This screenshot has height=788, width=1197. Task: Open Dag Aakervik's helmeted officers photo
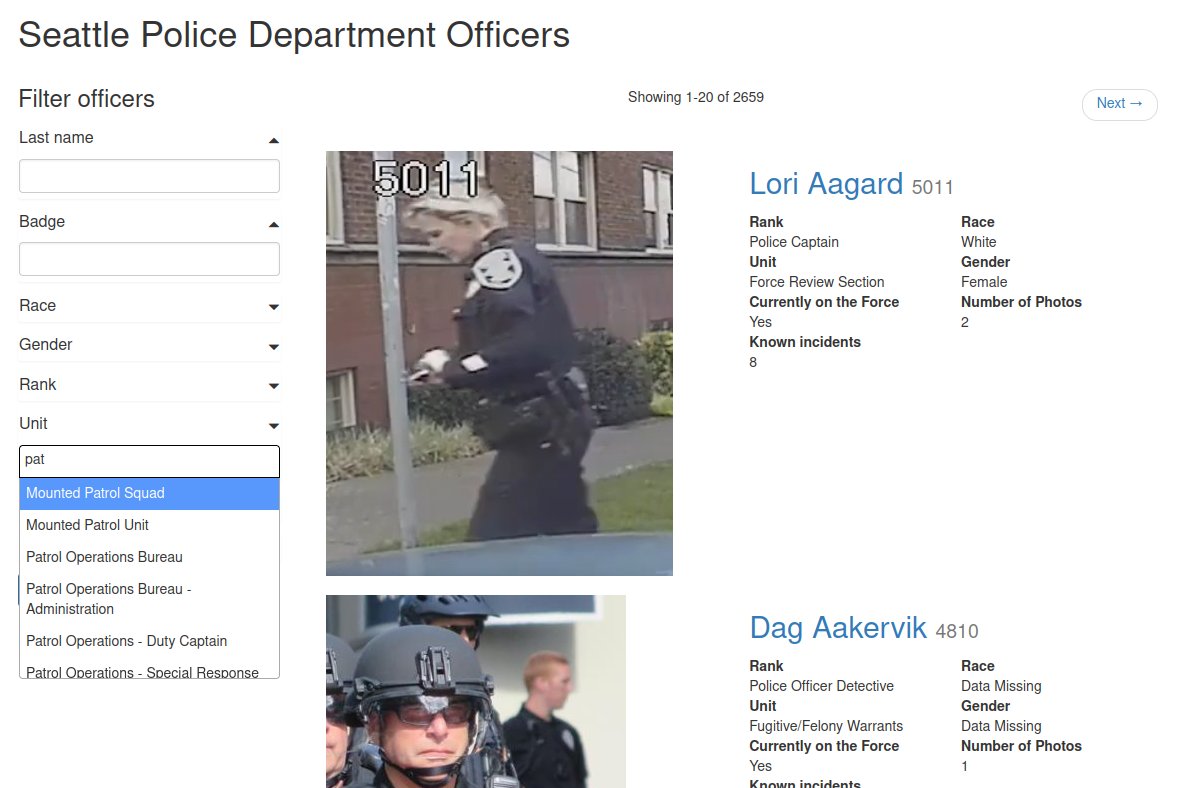tap(476, 692)
